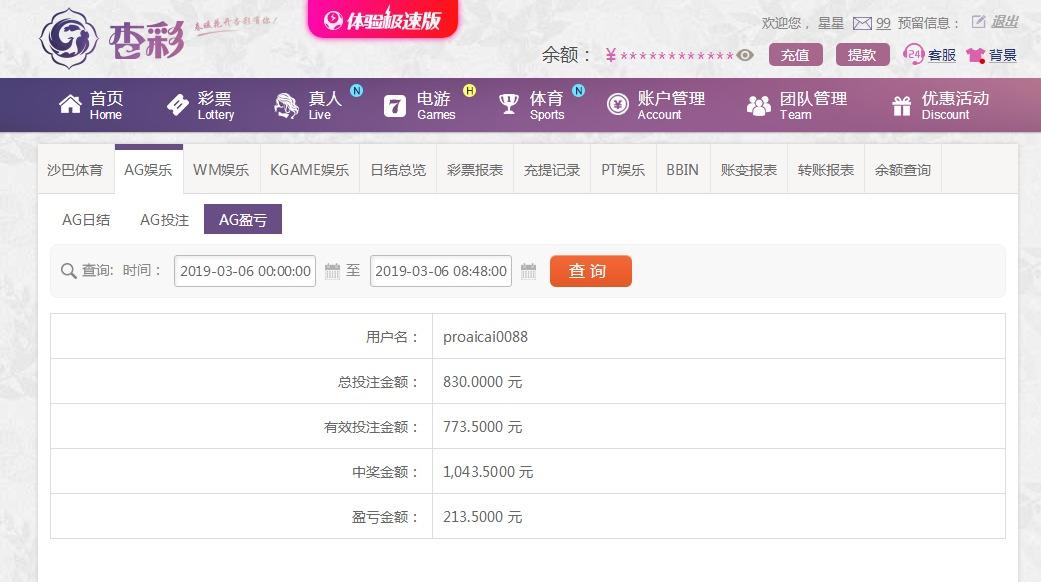Select the AG投注 sub-tab
Screen dimensions: 1041x582
[165, 220]
